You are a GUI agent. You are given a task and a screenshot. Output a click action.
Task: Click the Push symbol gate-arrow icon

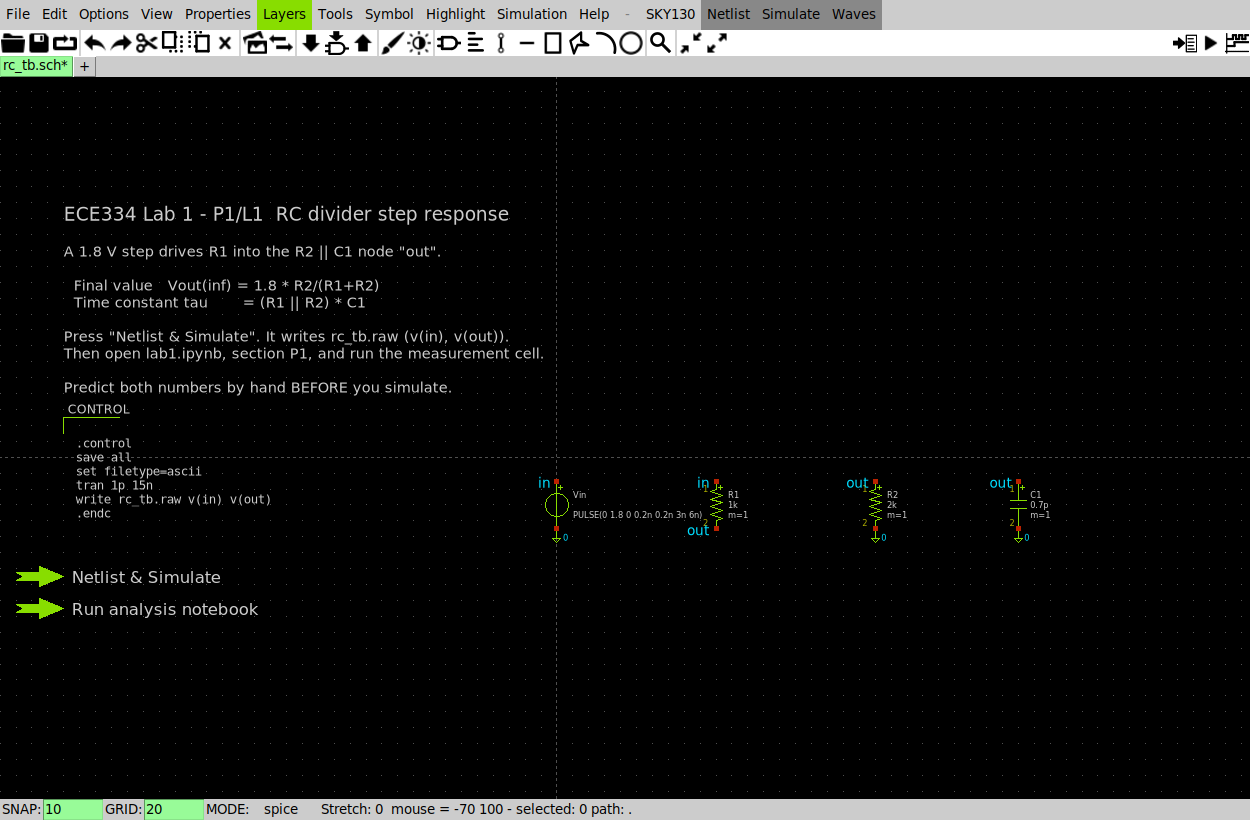337,43
